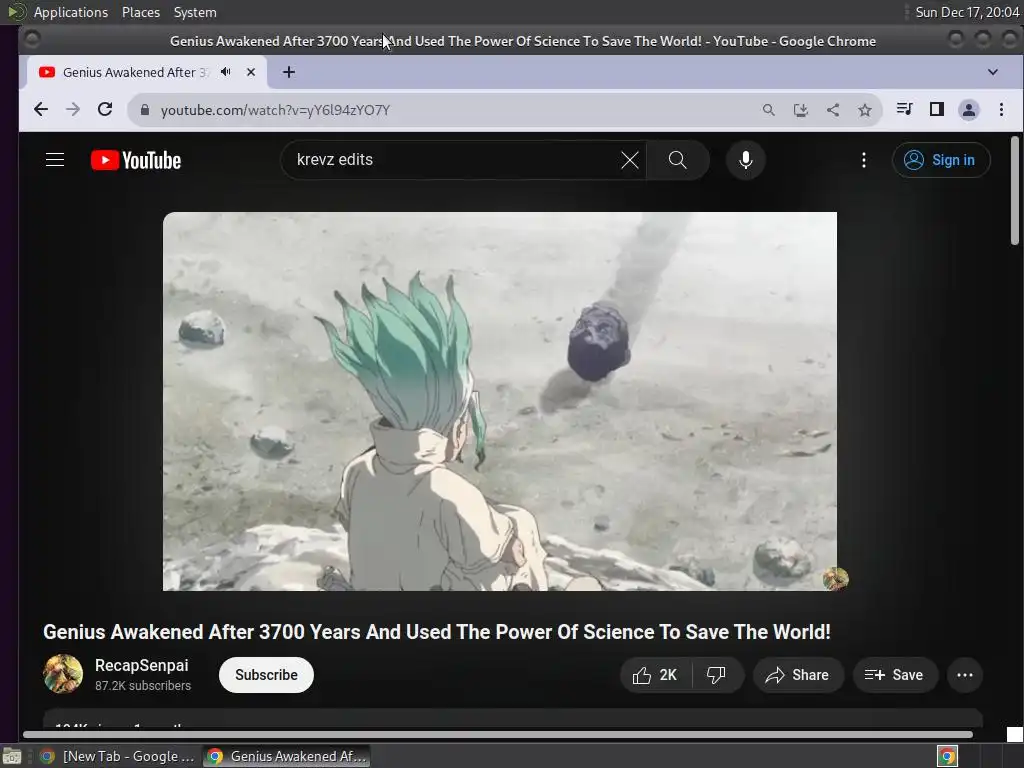Toggle Chrome side panel
The width and height of the screenshot is (1024, 768).
pos(936,109)
